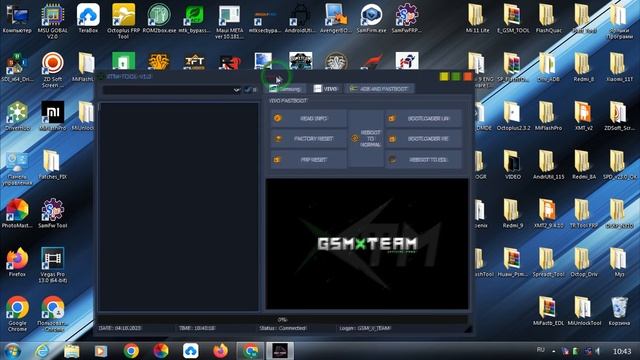
Task: Select the Firefox desktop shortcut
Action: coord(17,262)
